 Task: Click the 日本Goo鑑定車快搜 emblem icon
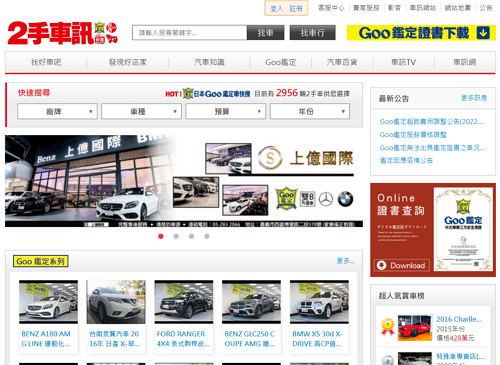click(x=188, y=94)
